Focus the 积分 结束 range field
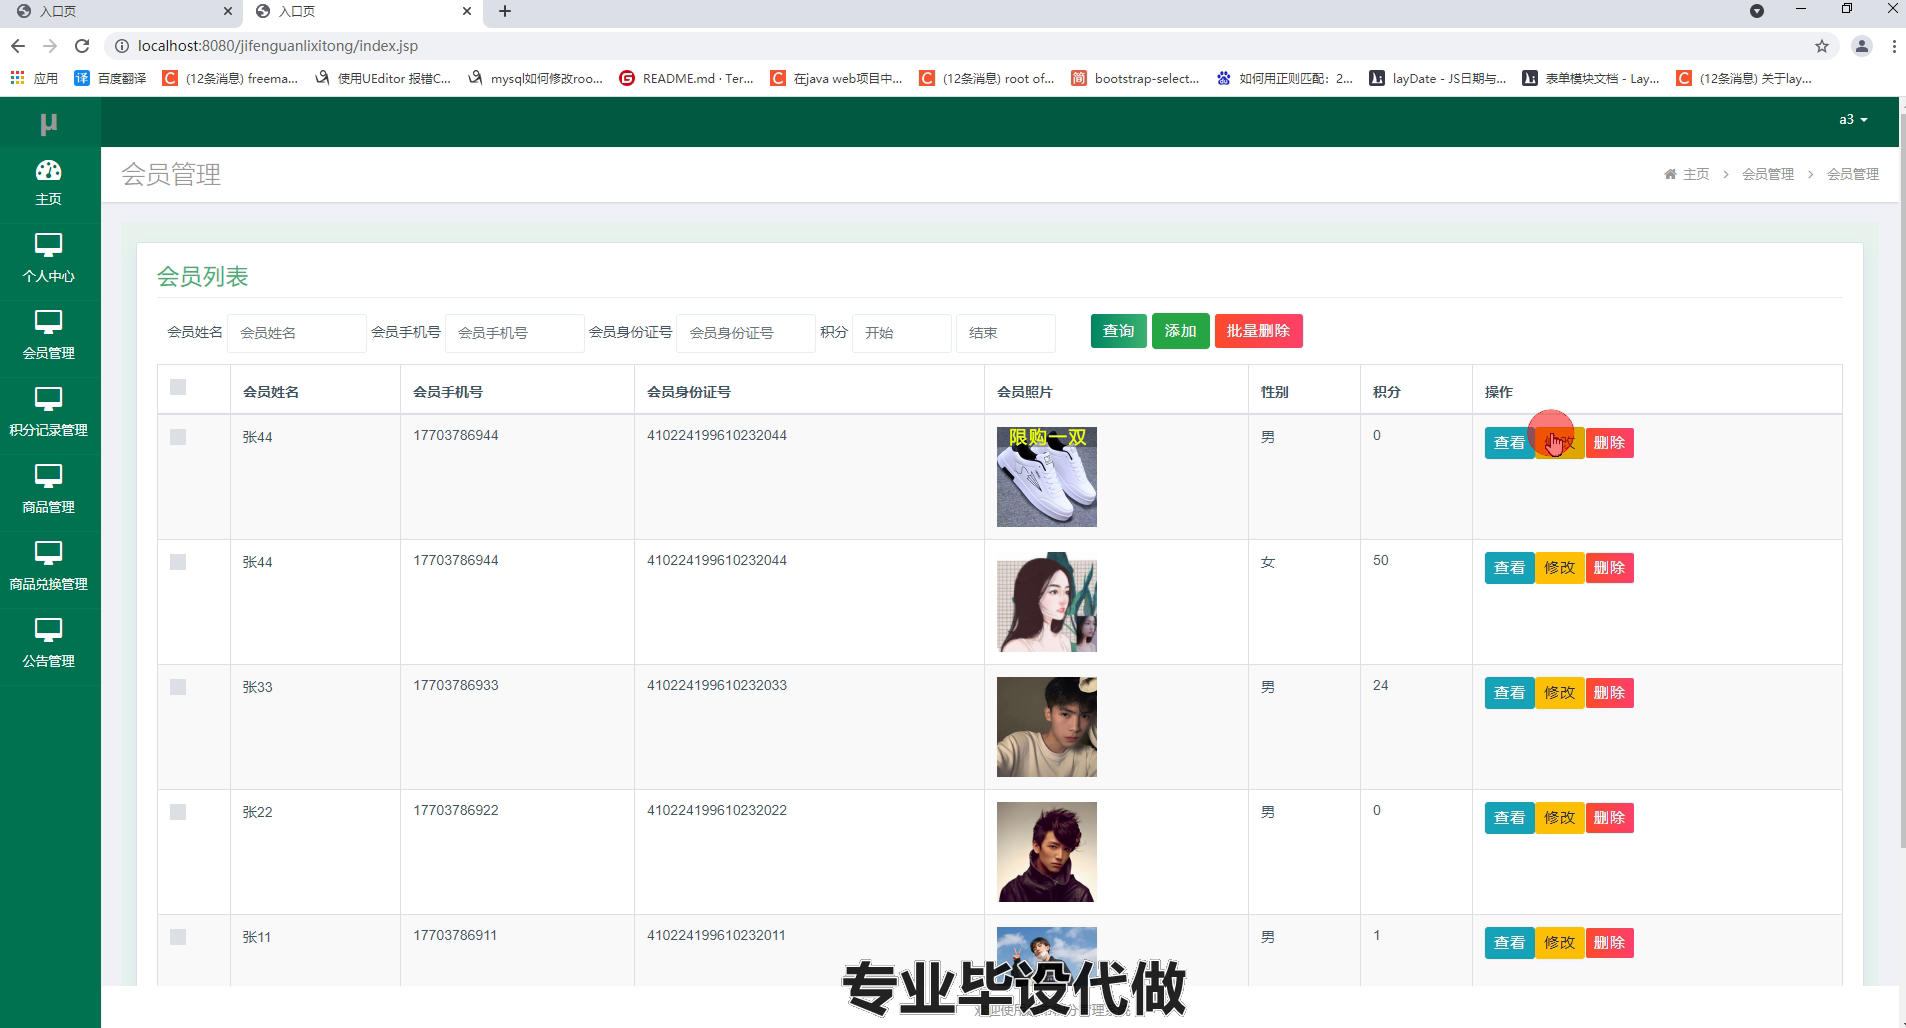Screen dimensions: 1906x1028 click(x=1005, y=333)
